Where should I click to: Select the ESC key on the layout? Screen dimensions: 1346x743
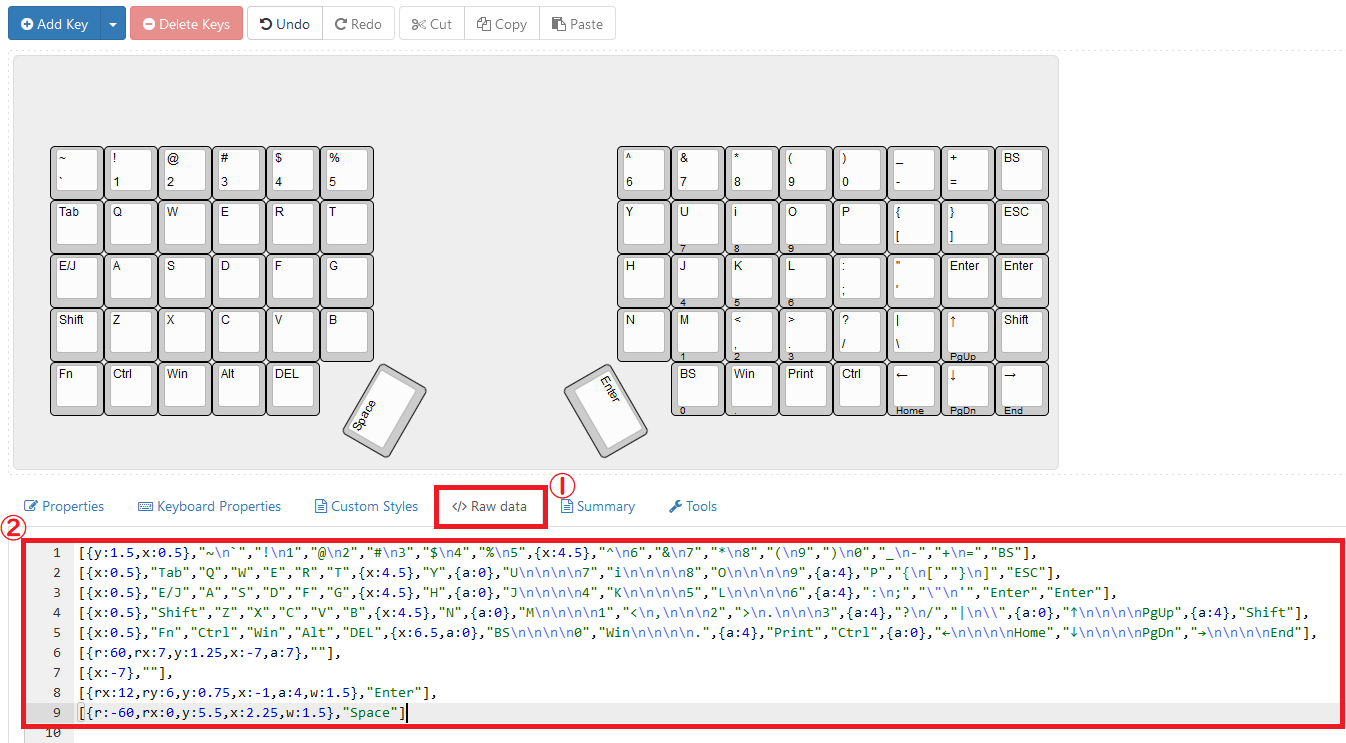pyautogui.click(x=1021, y=225)
